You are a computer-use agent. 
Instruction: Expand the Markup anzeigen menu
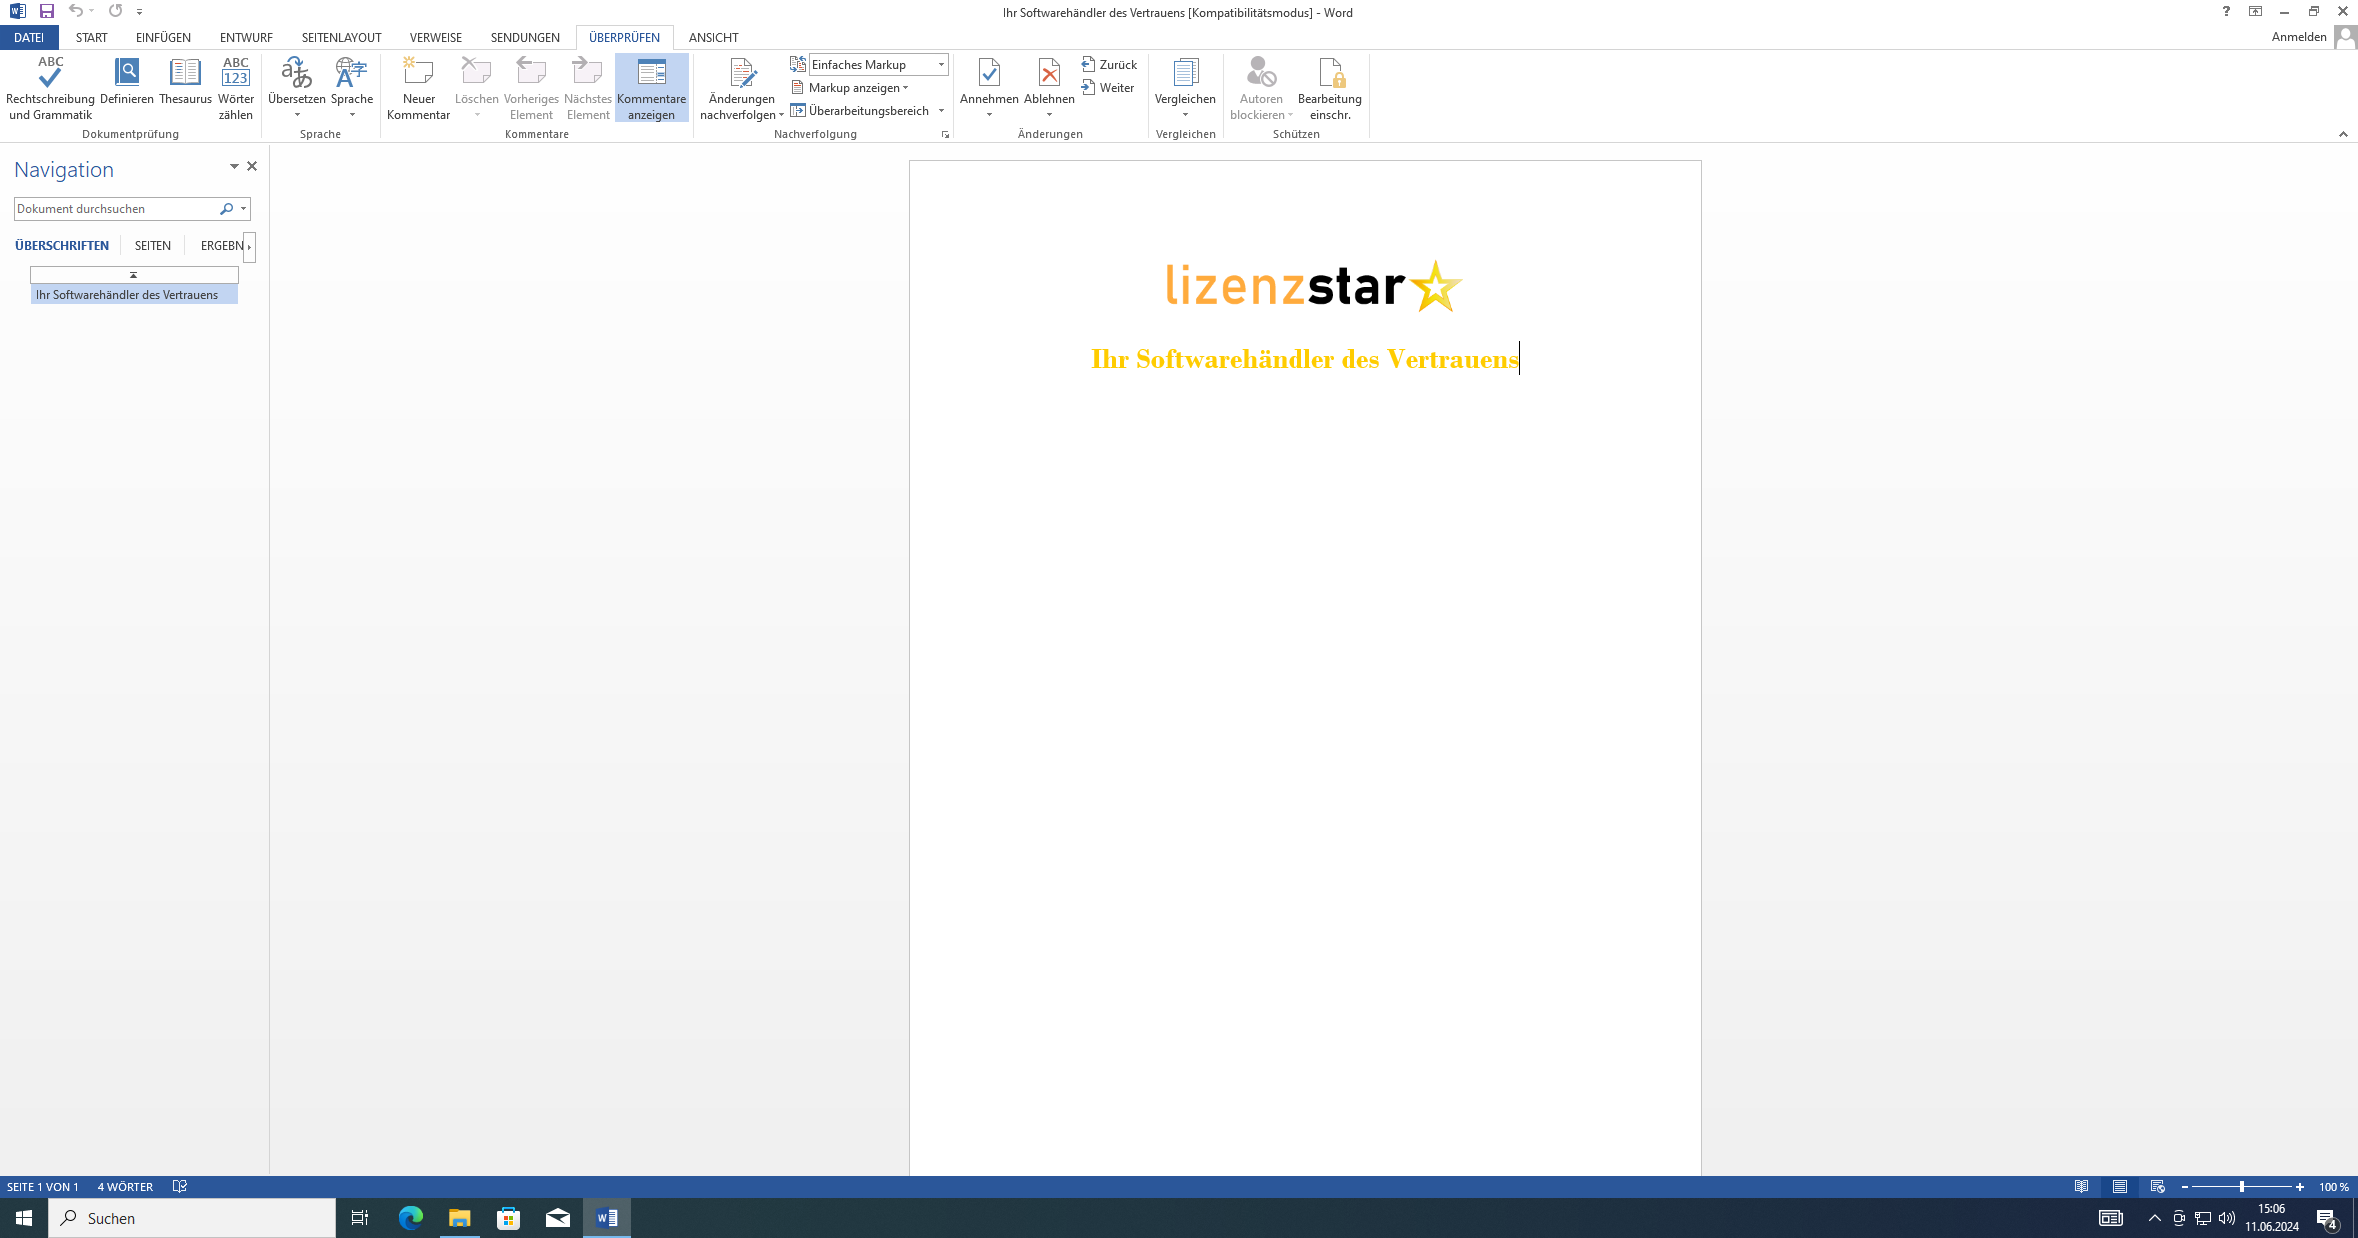click(x=850, y=87)
